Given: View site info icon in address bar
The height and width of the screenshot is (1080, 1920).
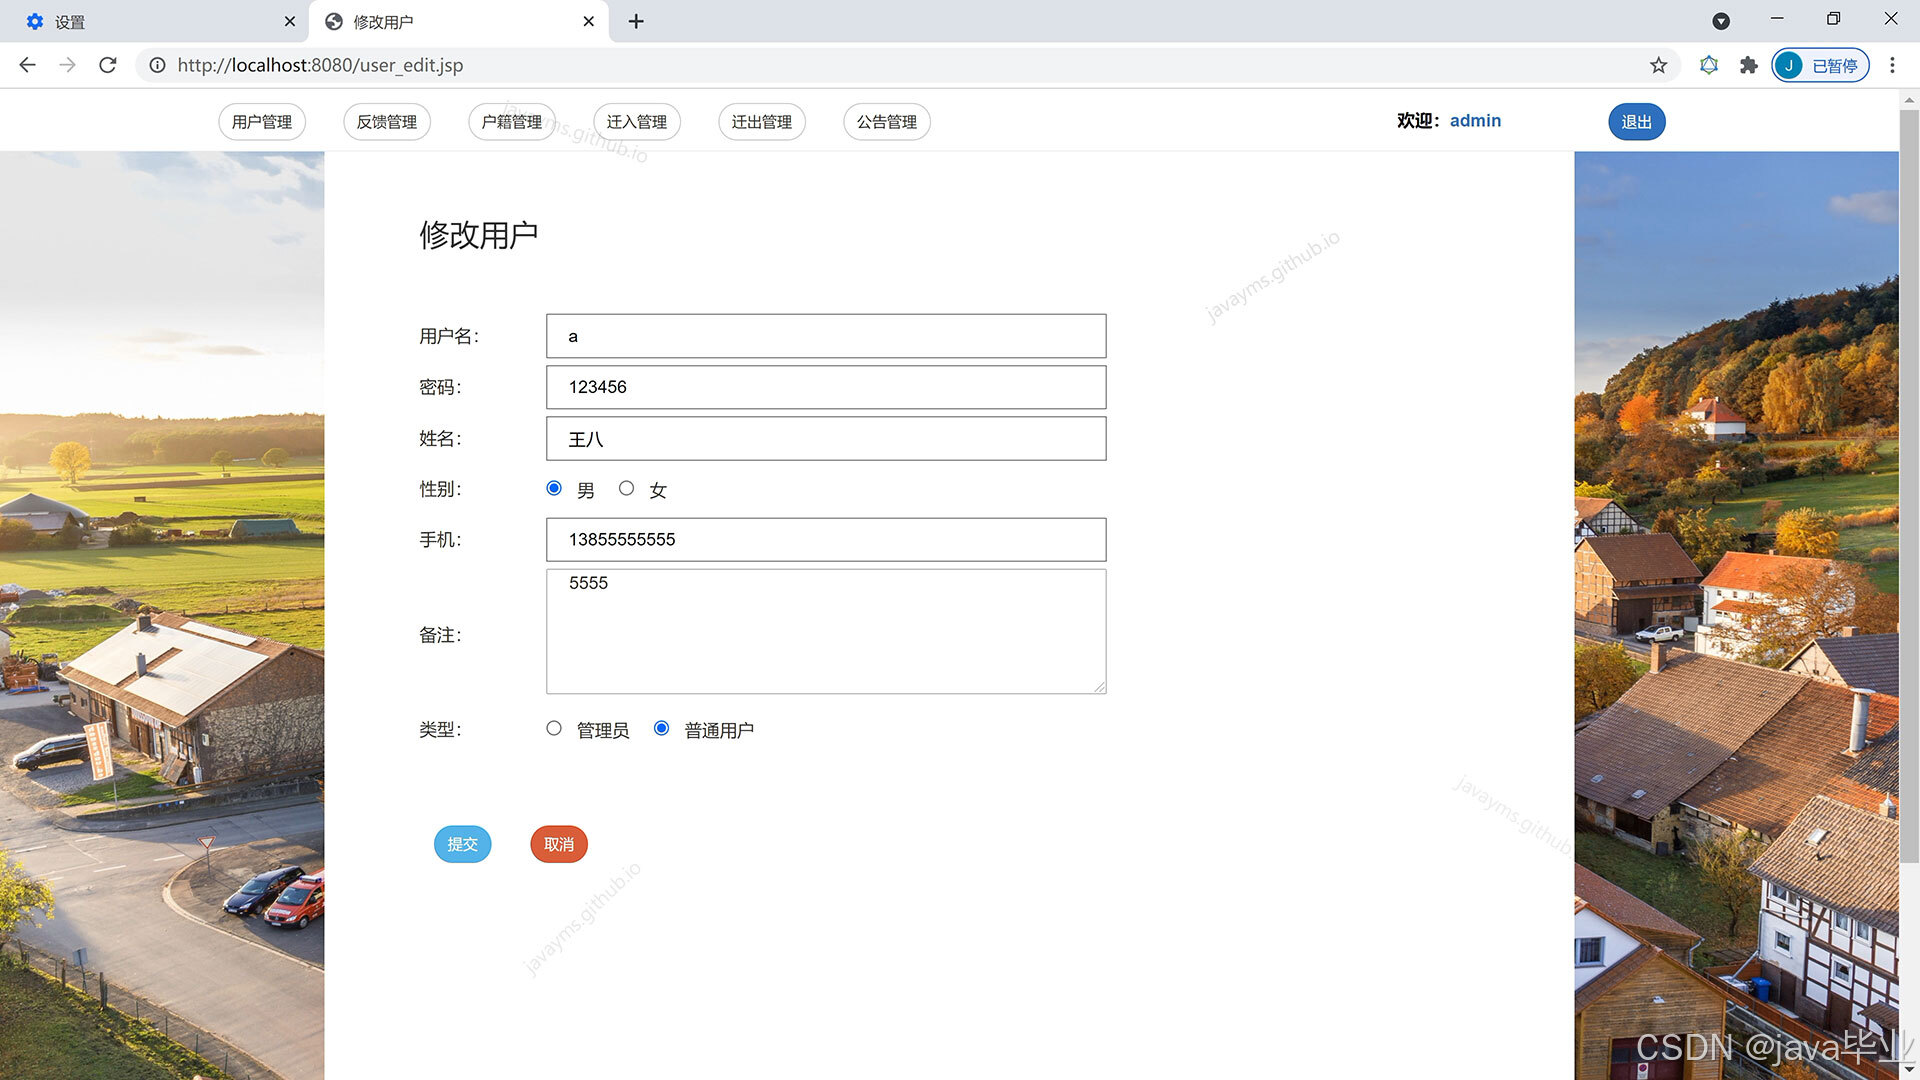Looking at the screenshot, I should [x=157, y=65].
